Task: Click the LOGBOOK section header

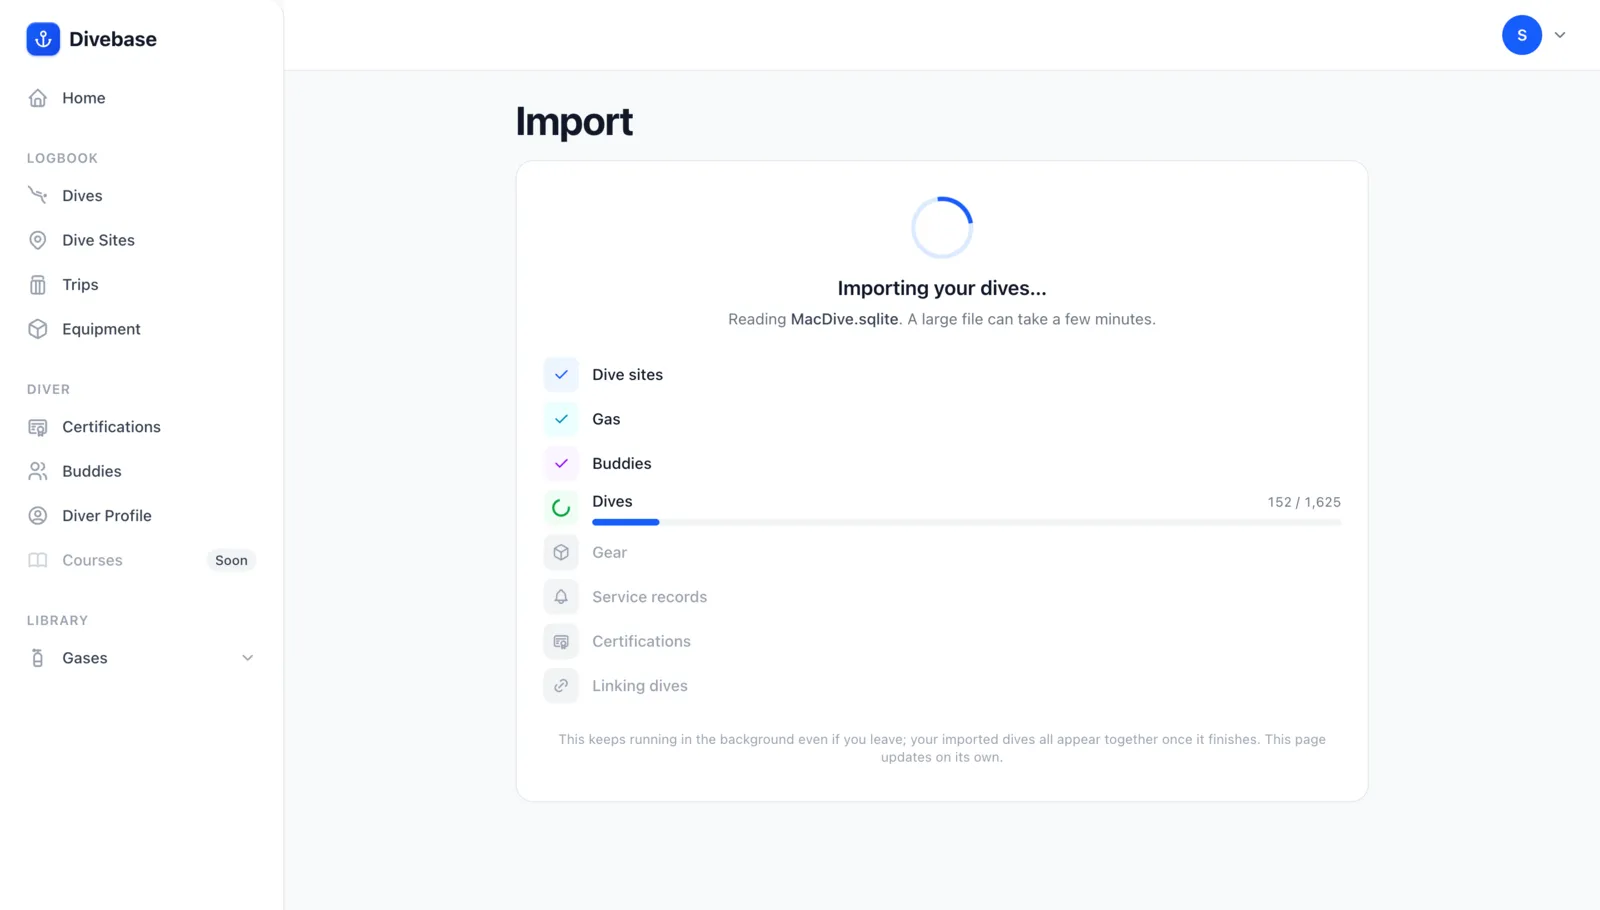Action: 62,158
